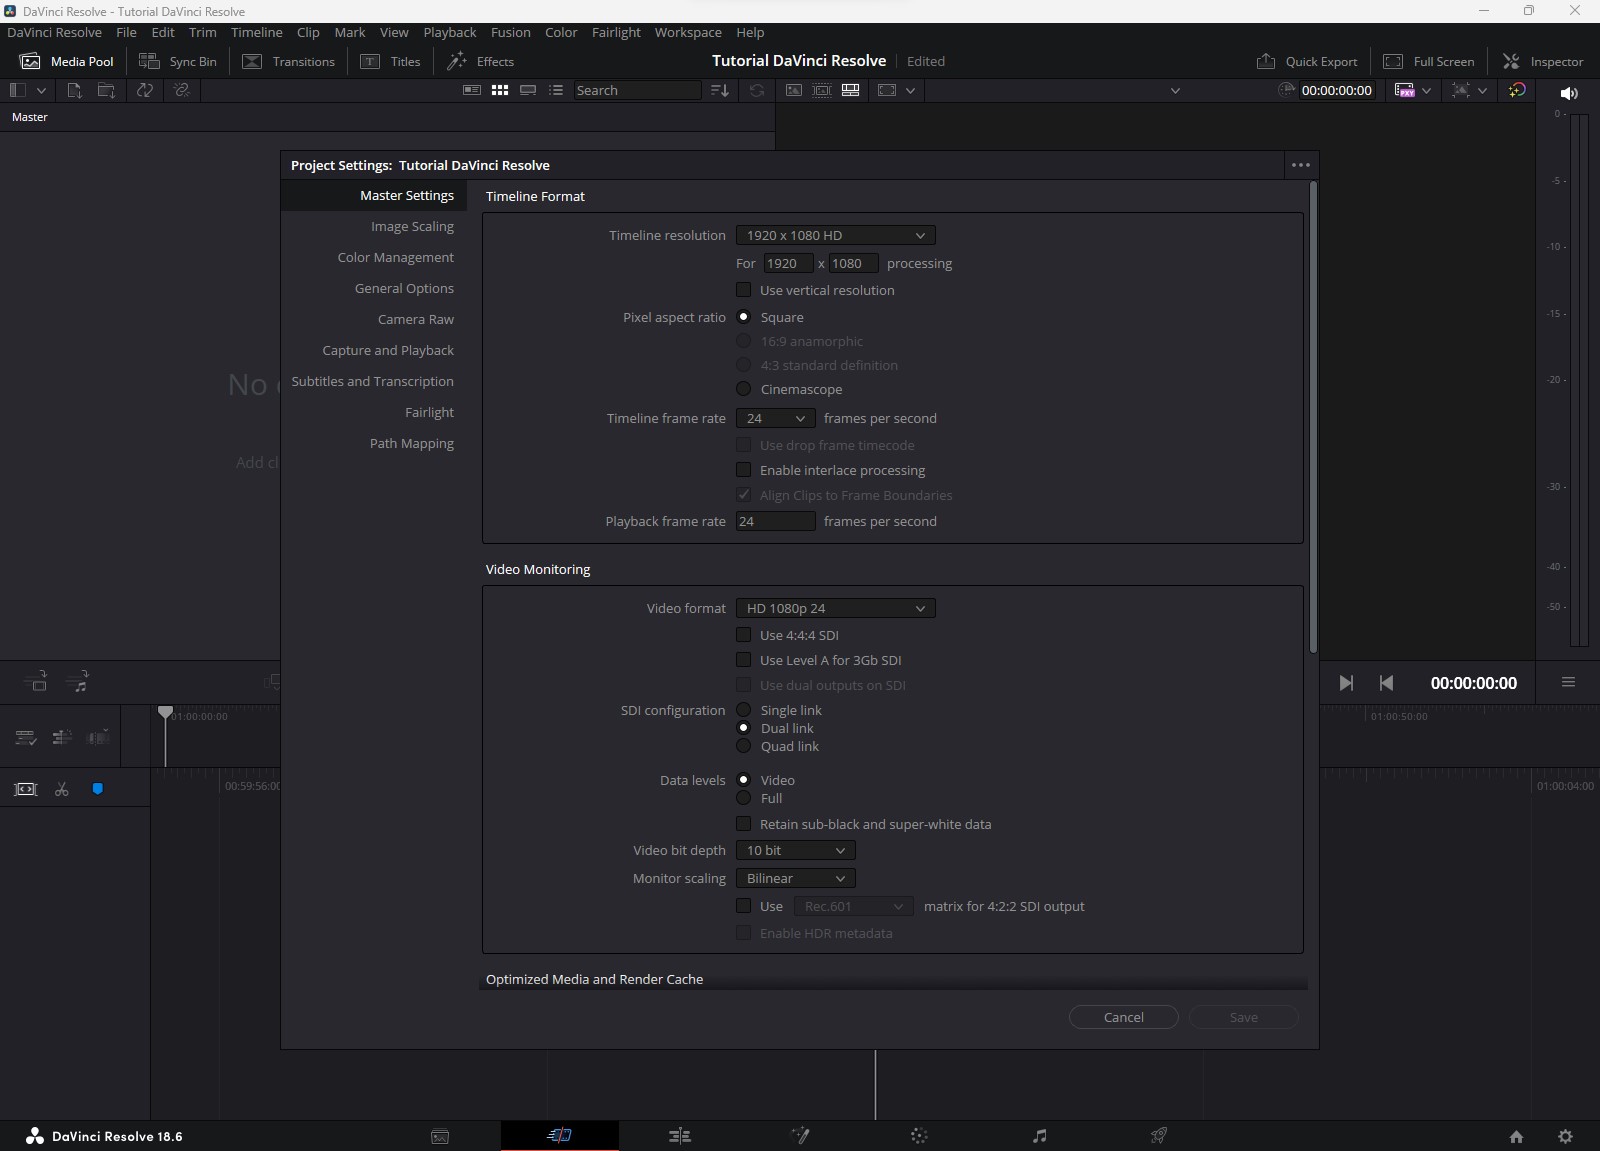Open the viewer clip name dropdown chevron
Viewport: 1600px width, 1151px height.
point(1175,90)
